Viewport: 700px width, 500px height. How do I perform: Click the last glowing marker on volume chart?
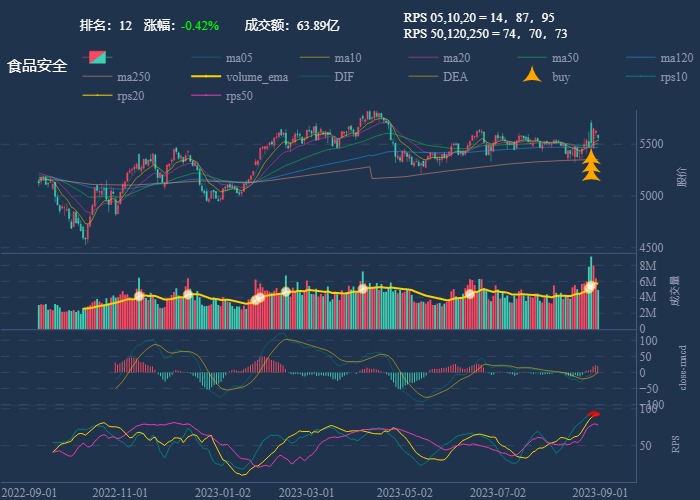click(x=591, y=287)
